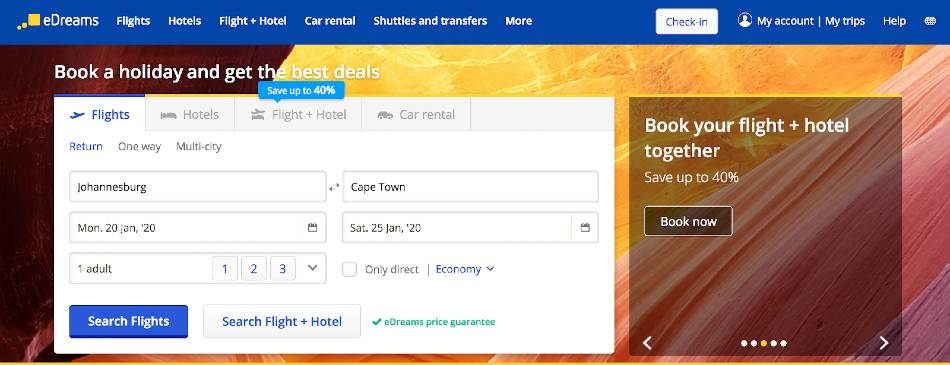Open the return date calendar icon
The width and height of the screenshot is (950, 365).
click(x=585, y=228)
